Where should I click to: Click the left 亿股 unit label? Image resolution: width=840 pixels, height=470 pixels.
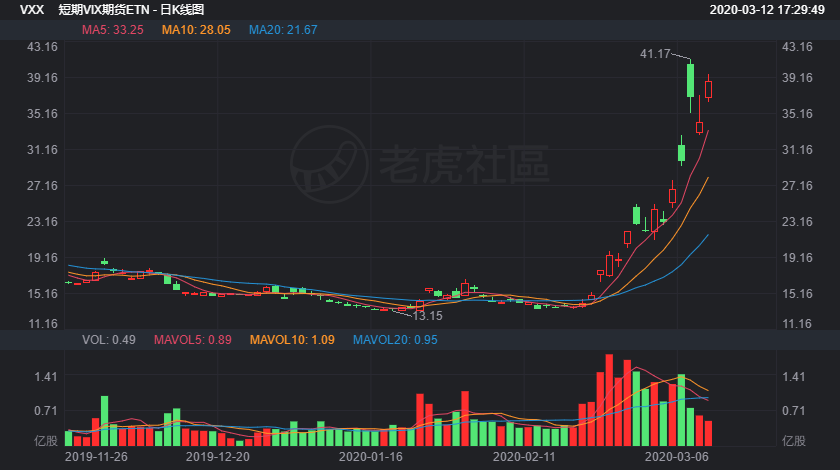pyautogui.click(x=46, y=441)
